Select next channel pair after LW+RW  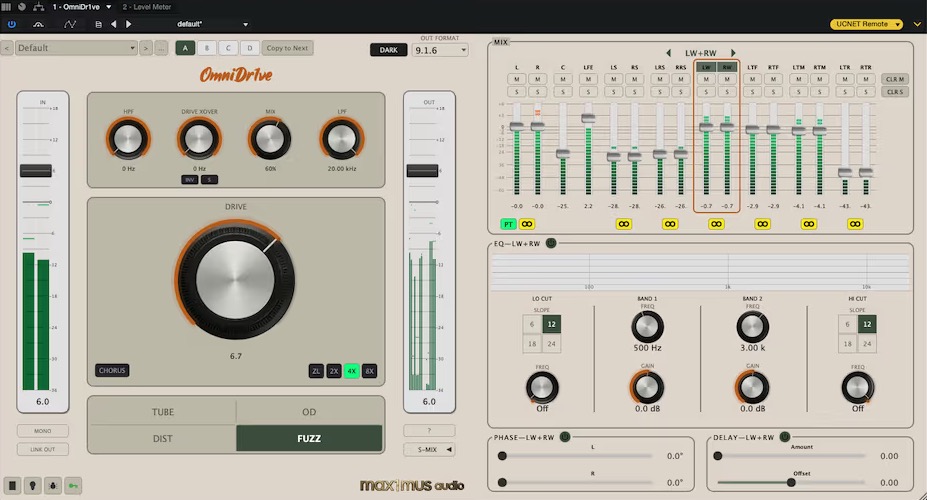pos(733,53)
